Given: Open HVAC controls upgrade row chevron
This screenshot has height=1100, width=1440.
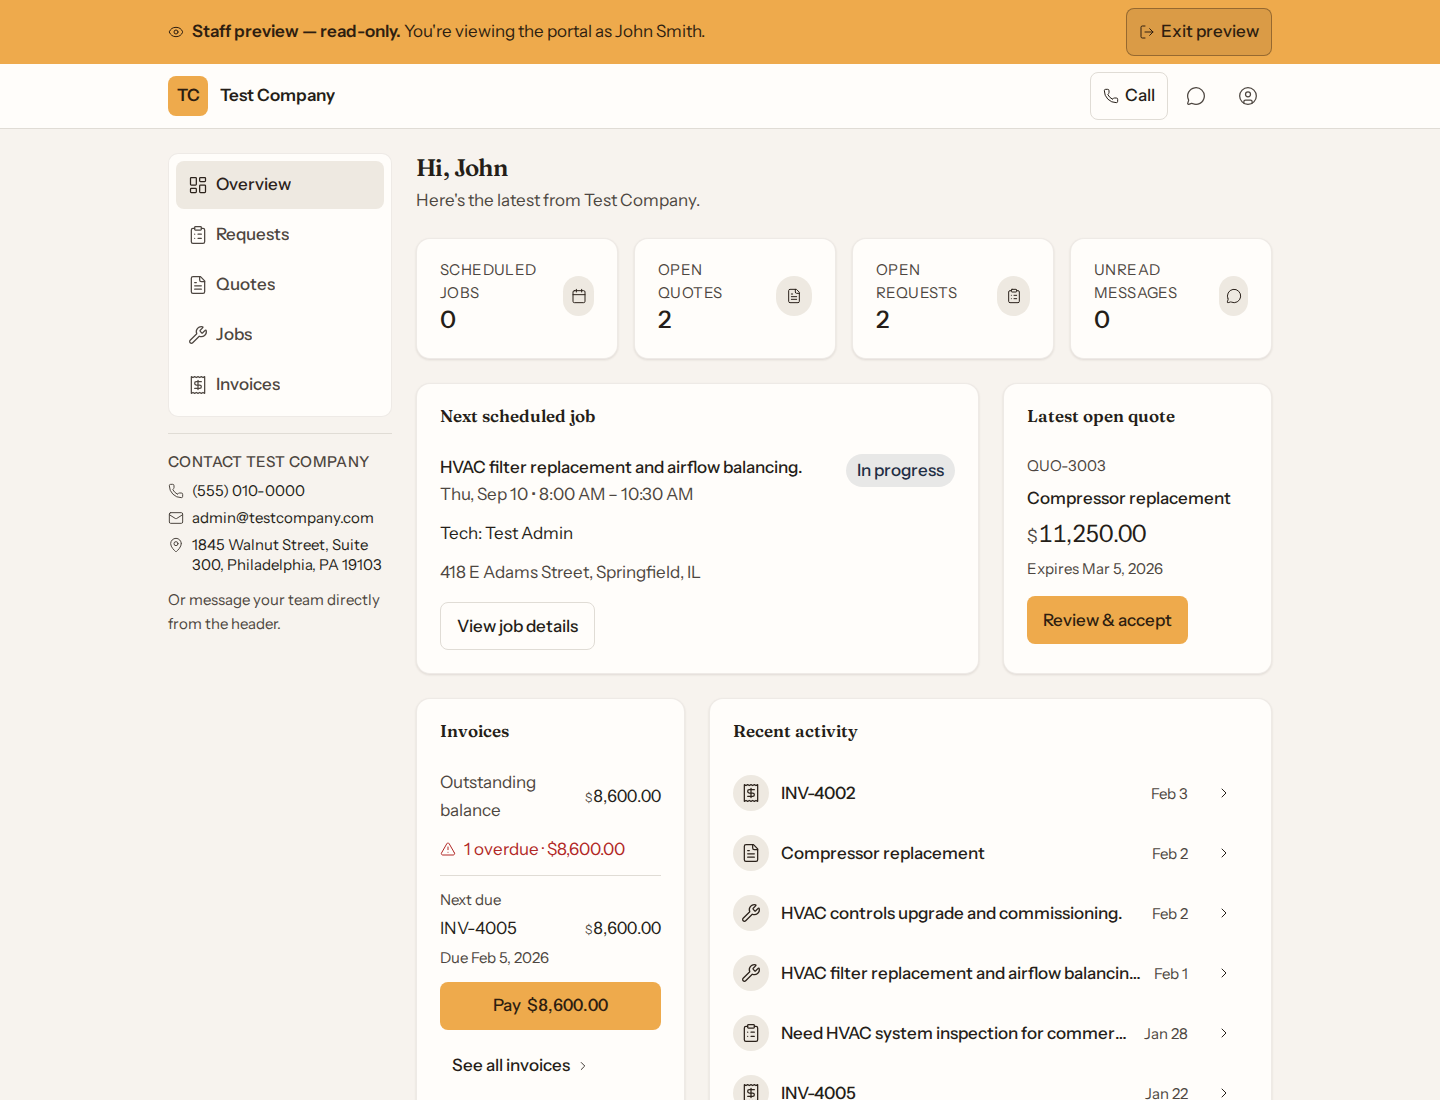Looking at the screenshot, I should point(1224,913).
